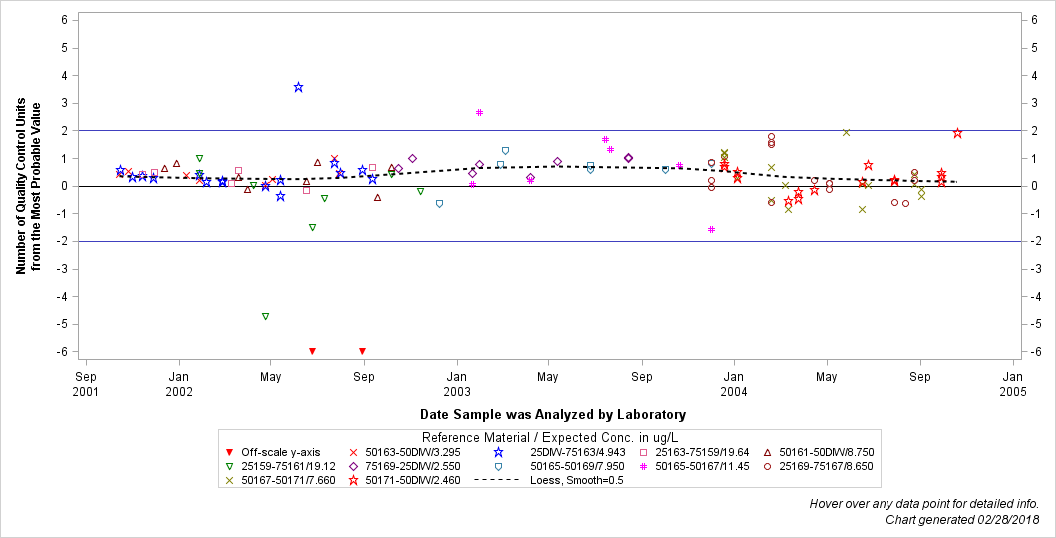The image size is (1056, 538).
Task: Click the legend title 'Reference Material / Expected Conc. in ug/L'
Action: [x=550, y=436]
